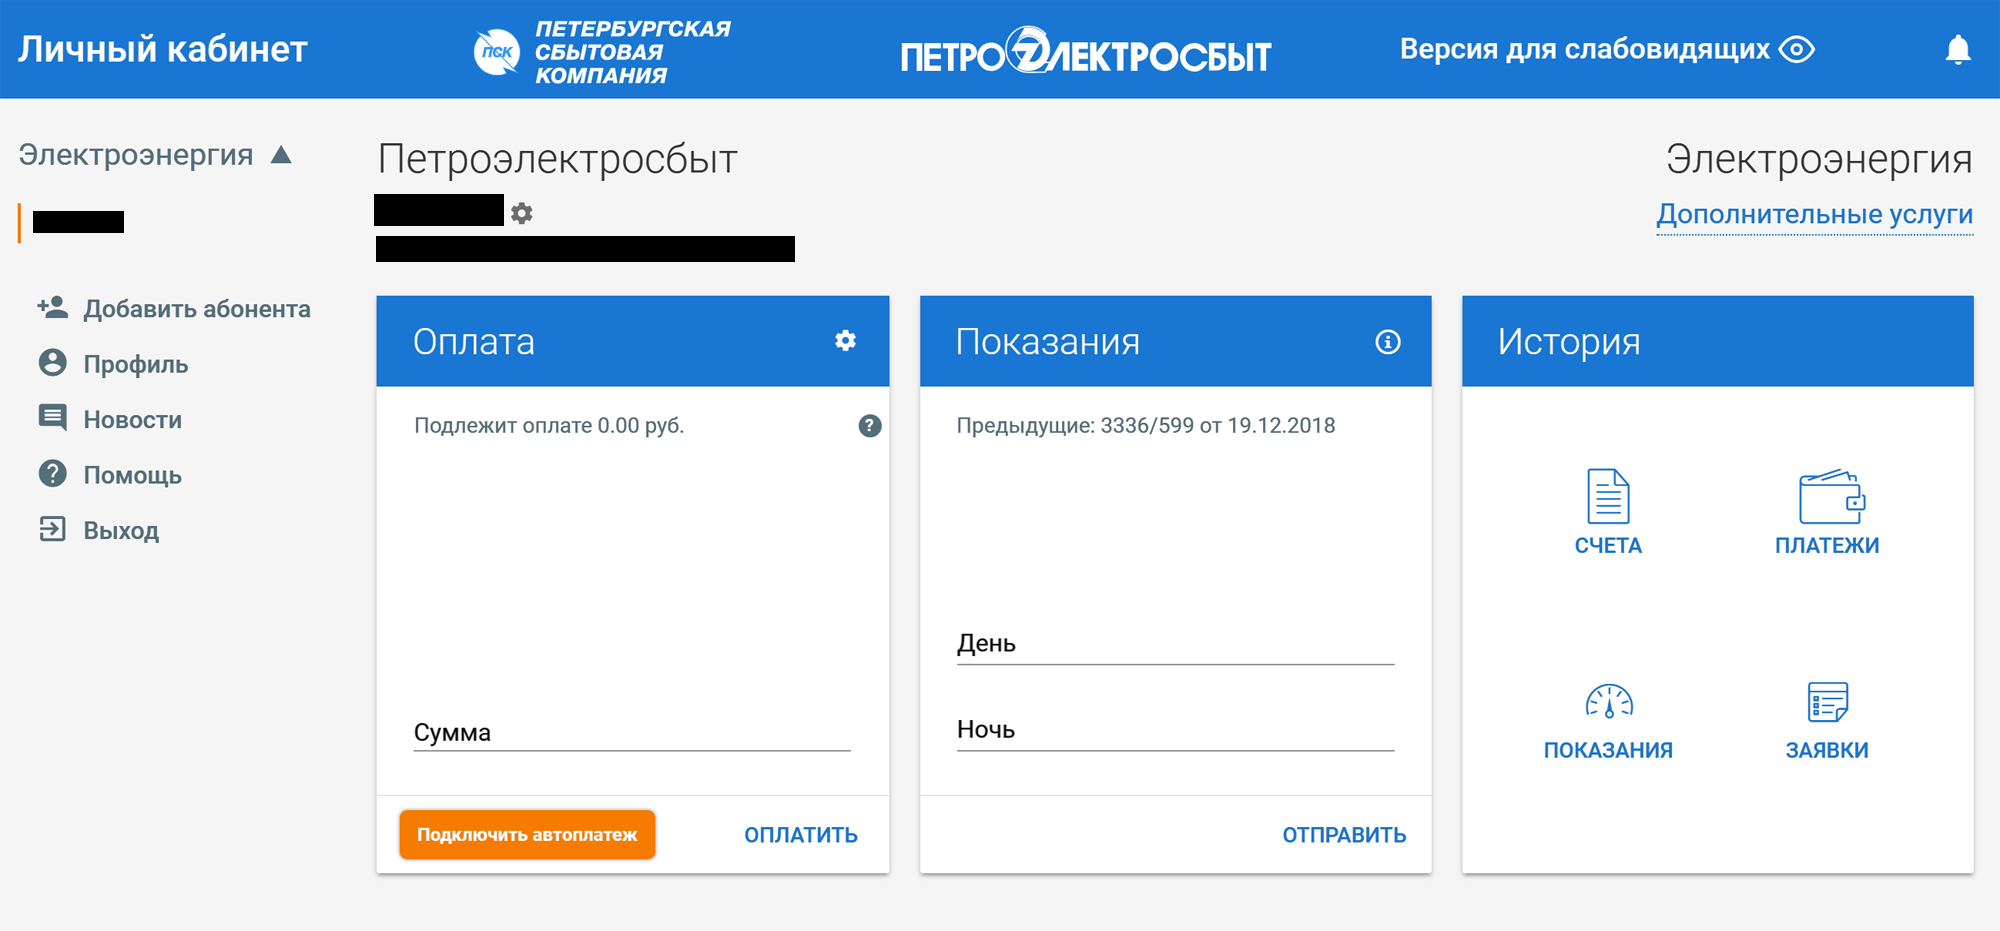Click the profile avatar icon
Viewport: 2000px width, 931px height.
(x=53, y=363)
